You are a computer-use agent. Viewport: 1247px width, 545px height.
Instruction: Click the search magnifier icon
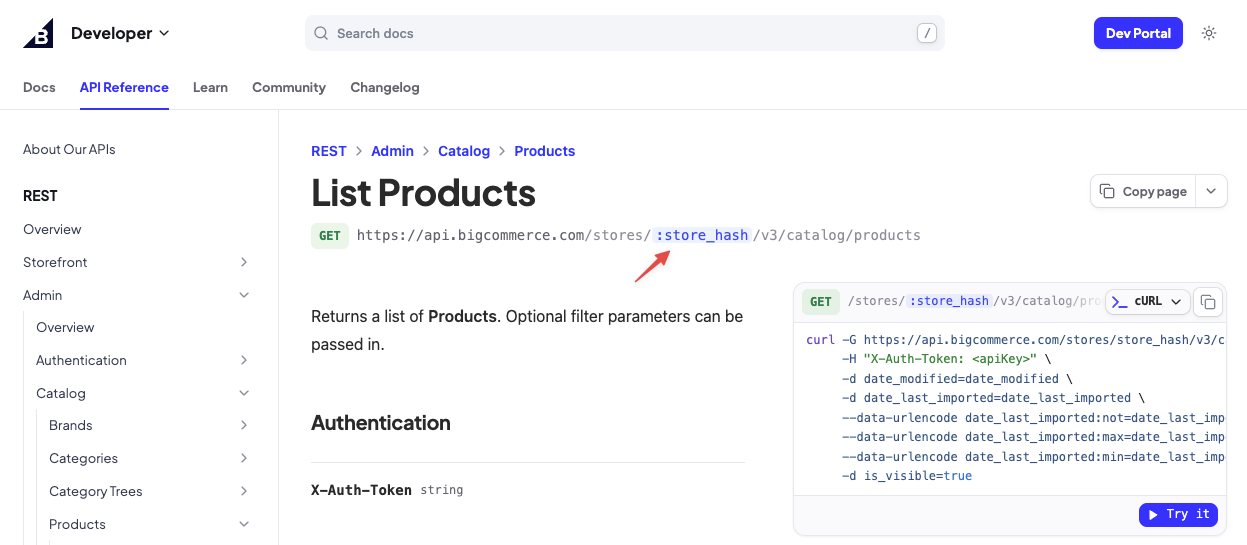(321, 33)
